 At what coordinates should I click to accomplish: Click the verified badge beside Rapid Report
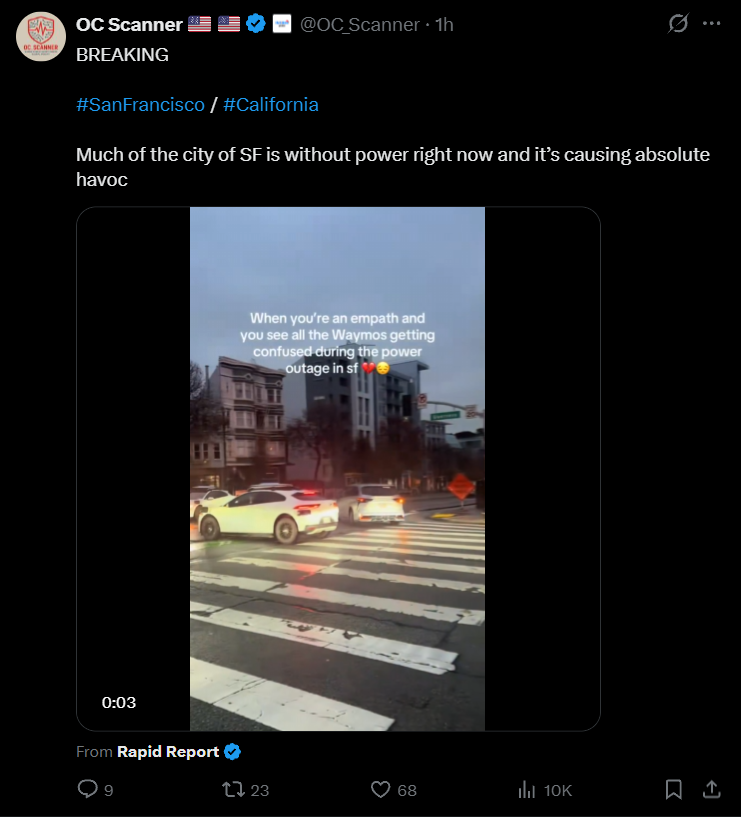point(232,752)
